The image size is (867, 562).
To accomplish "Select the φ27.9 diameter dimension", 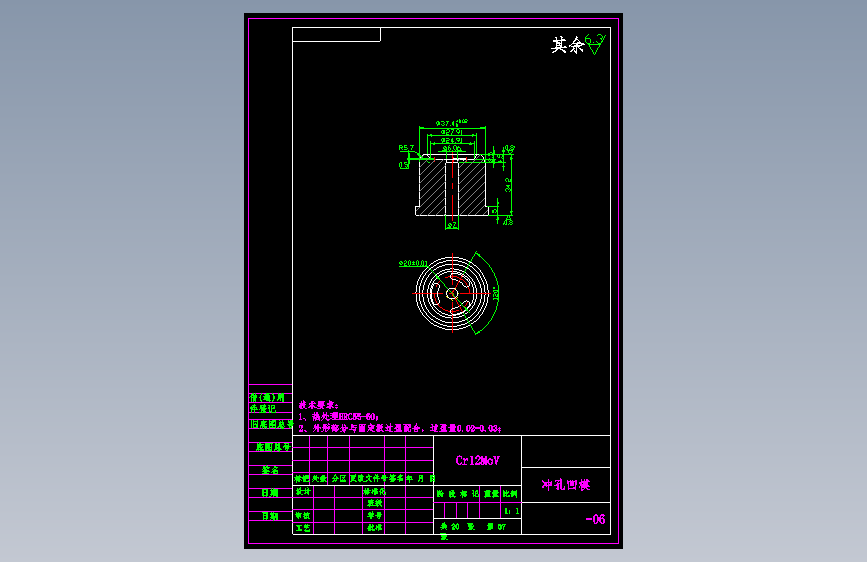I will pos(452,132).
